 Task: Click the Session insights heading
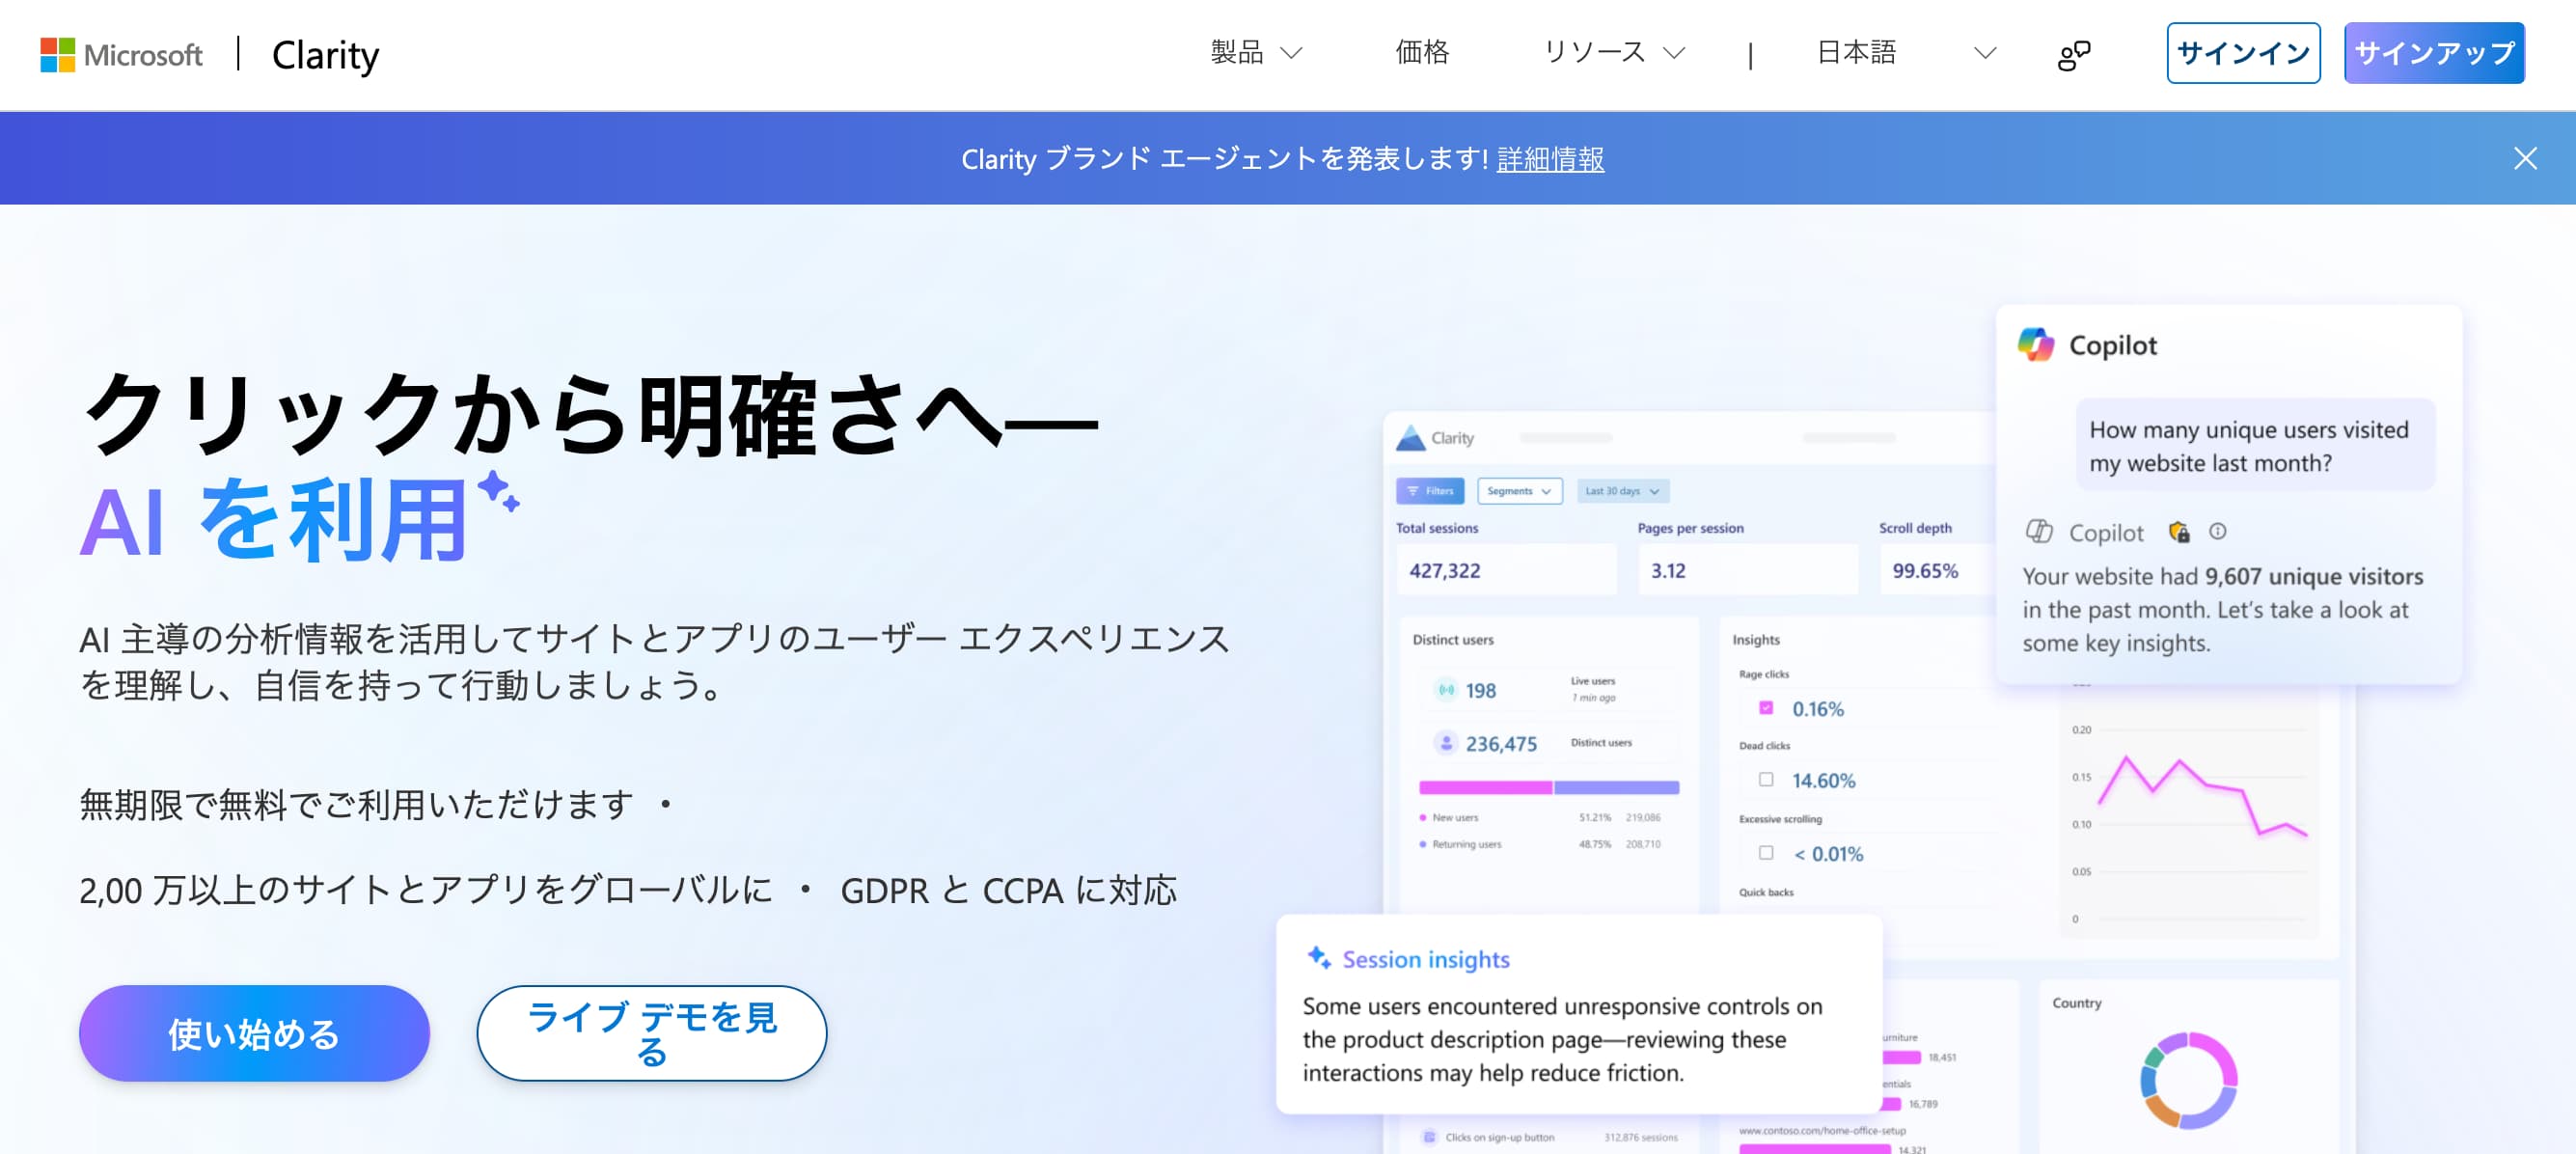pos(1426,959)
